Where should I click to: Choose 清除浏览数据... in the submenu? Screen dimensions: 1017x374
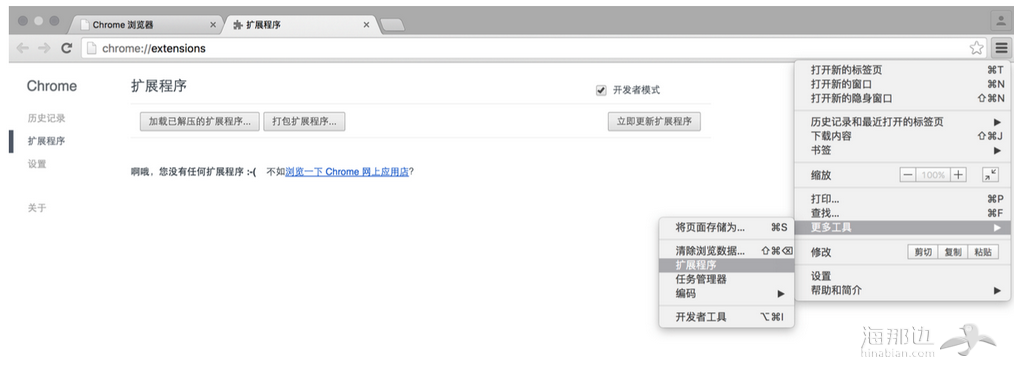tap(726, 251)
